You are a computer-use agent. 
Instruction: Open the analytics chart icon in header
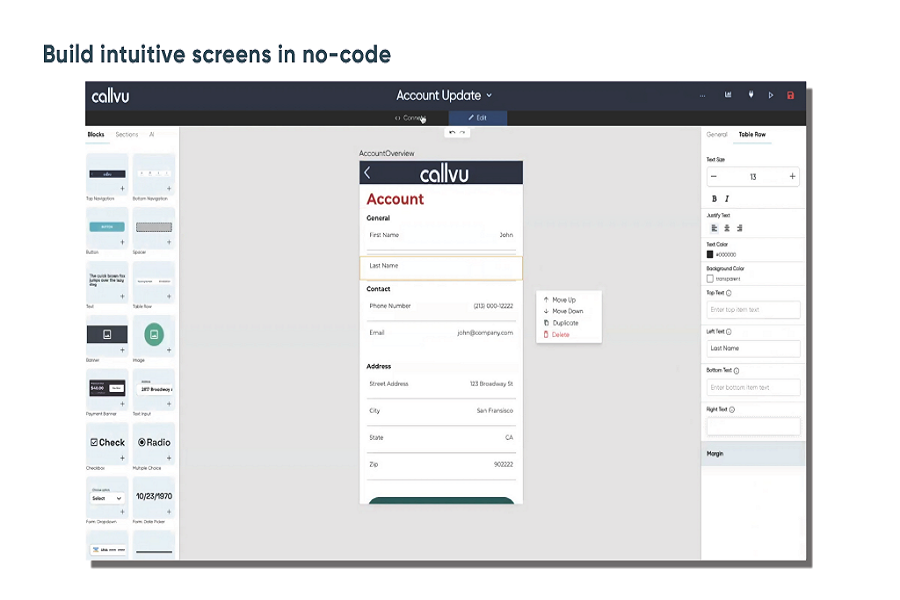pos(728,95)
